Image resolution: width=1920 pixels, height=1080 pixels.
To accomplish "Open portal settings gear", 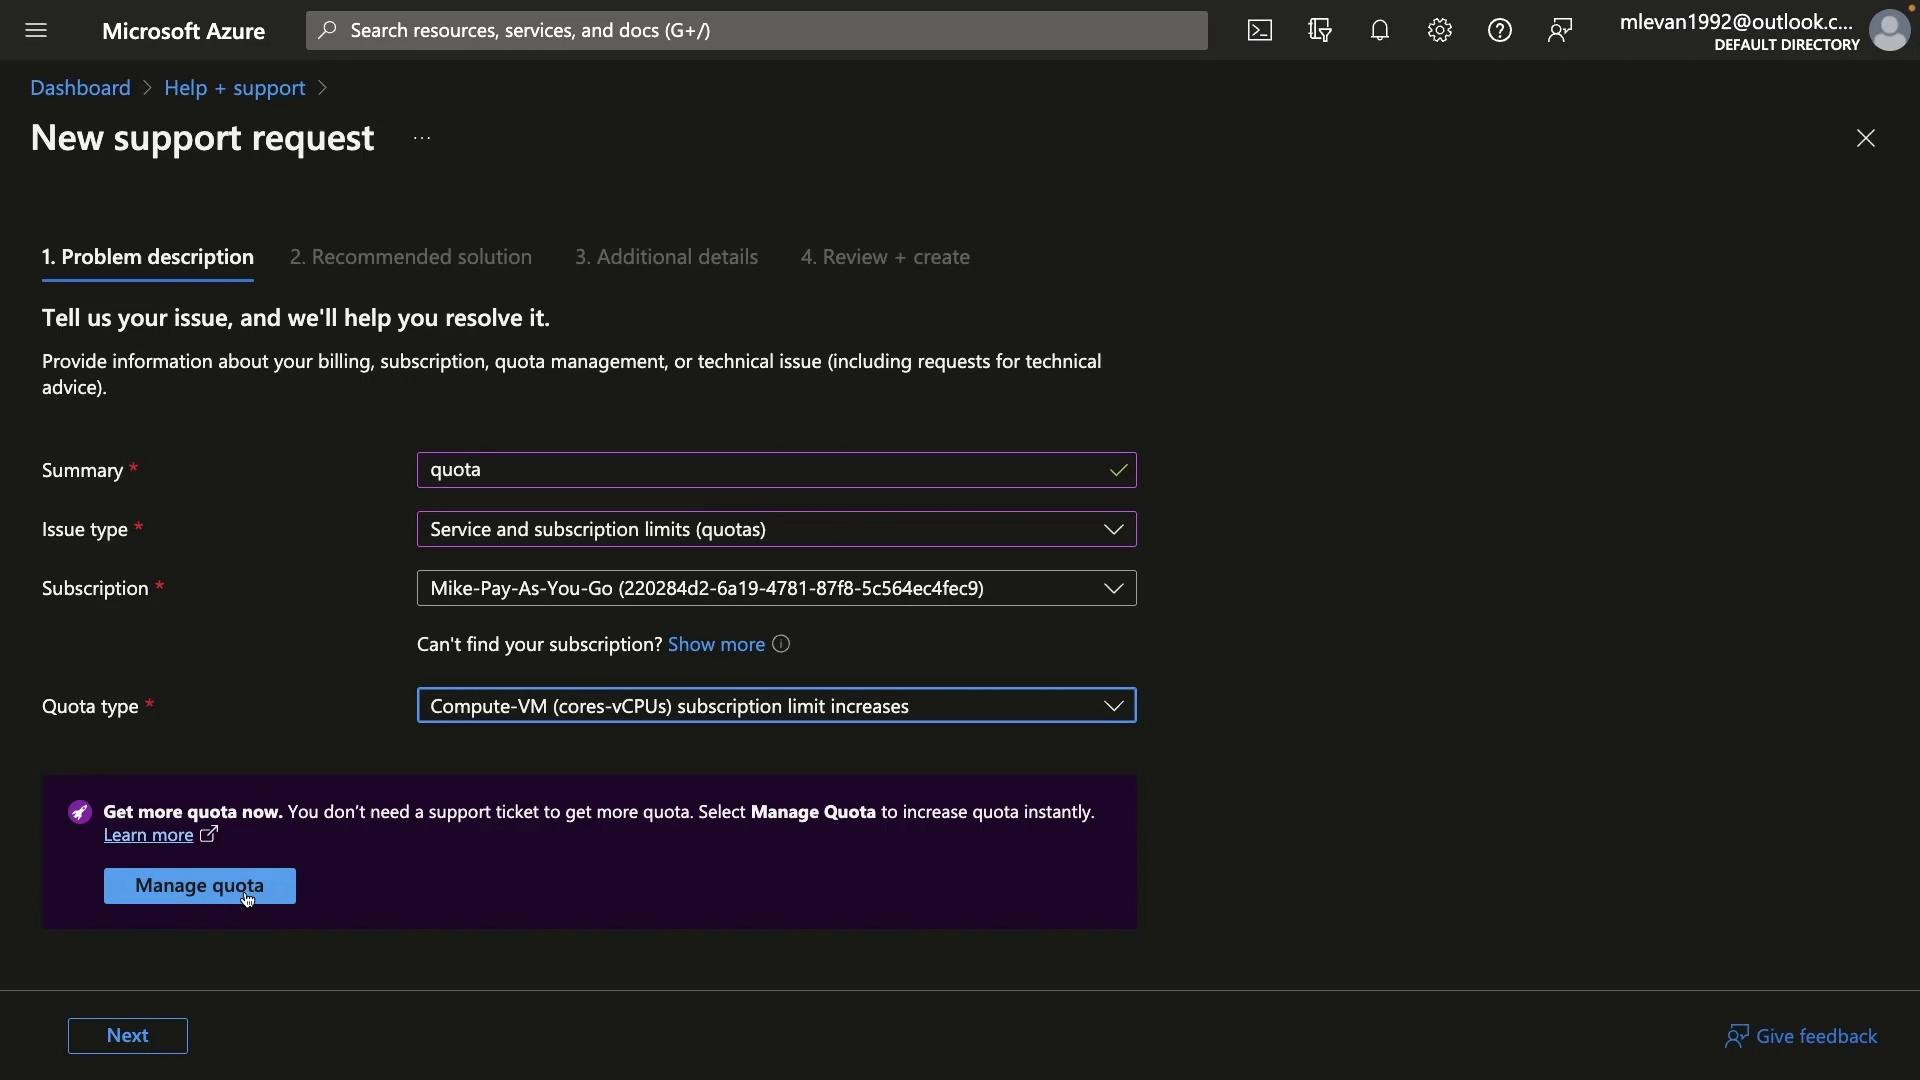I will click(1440, 30).
